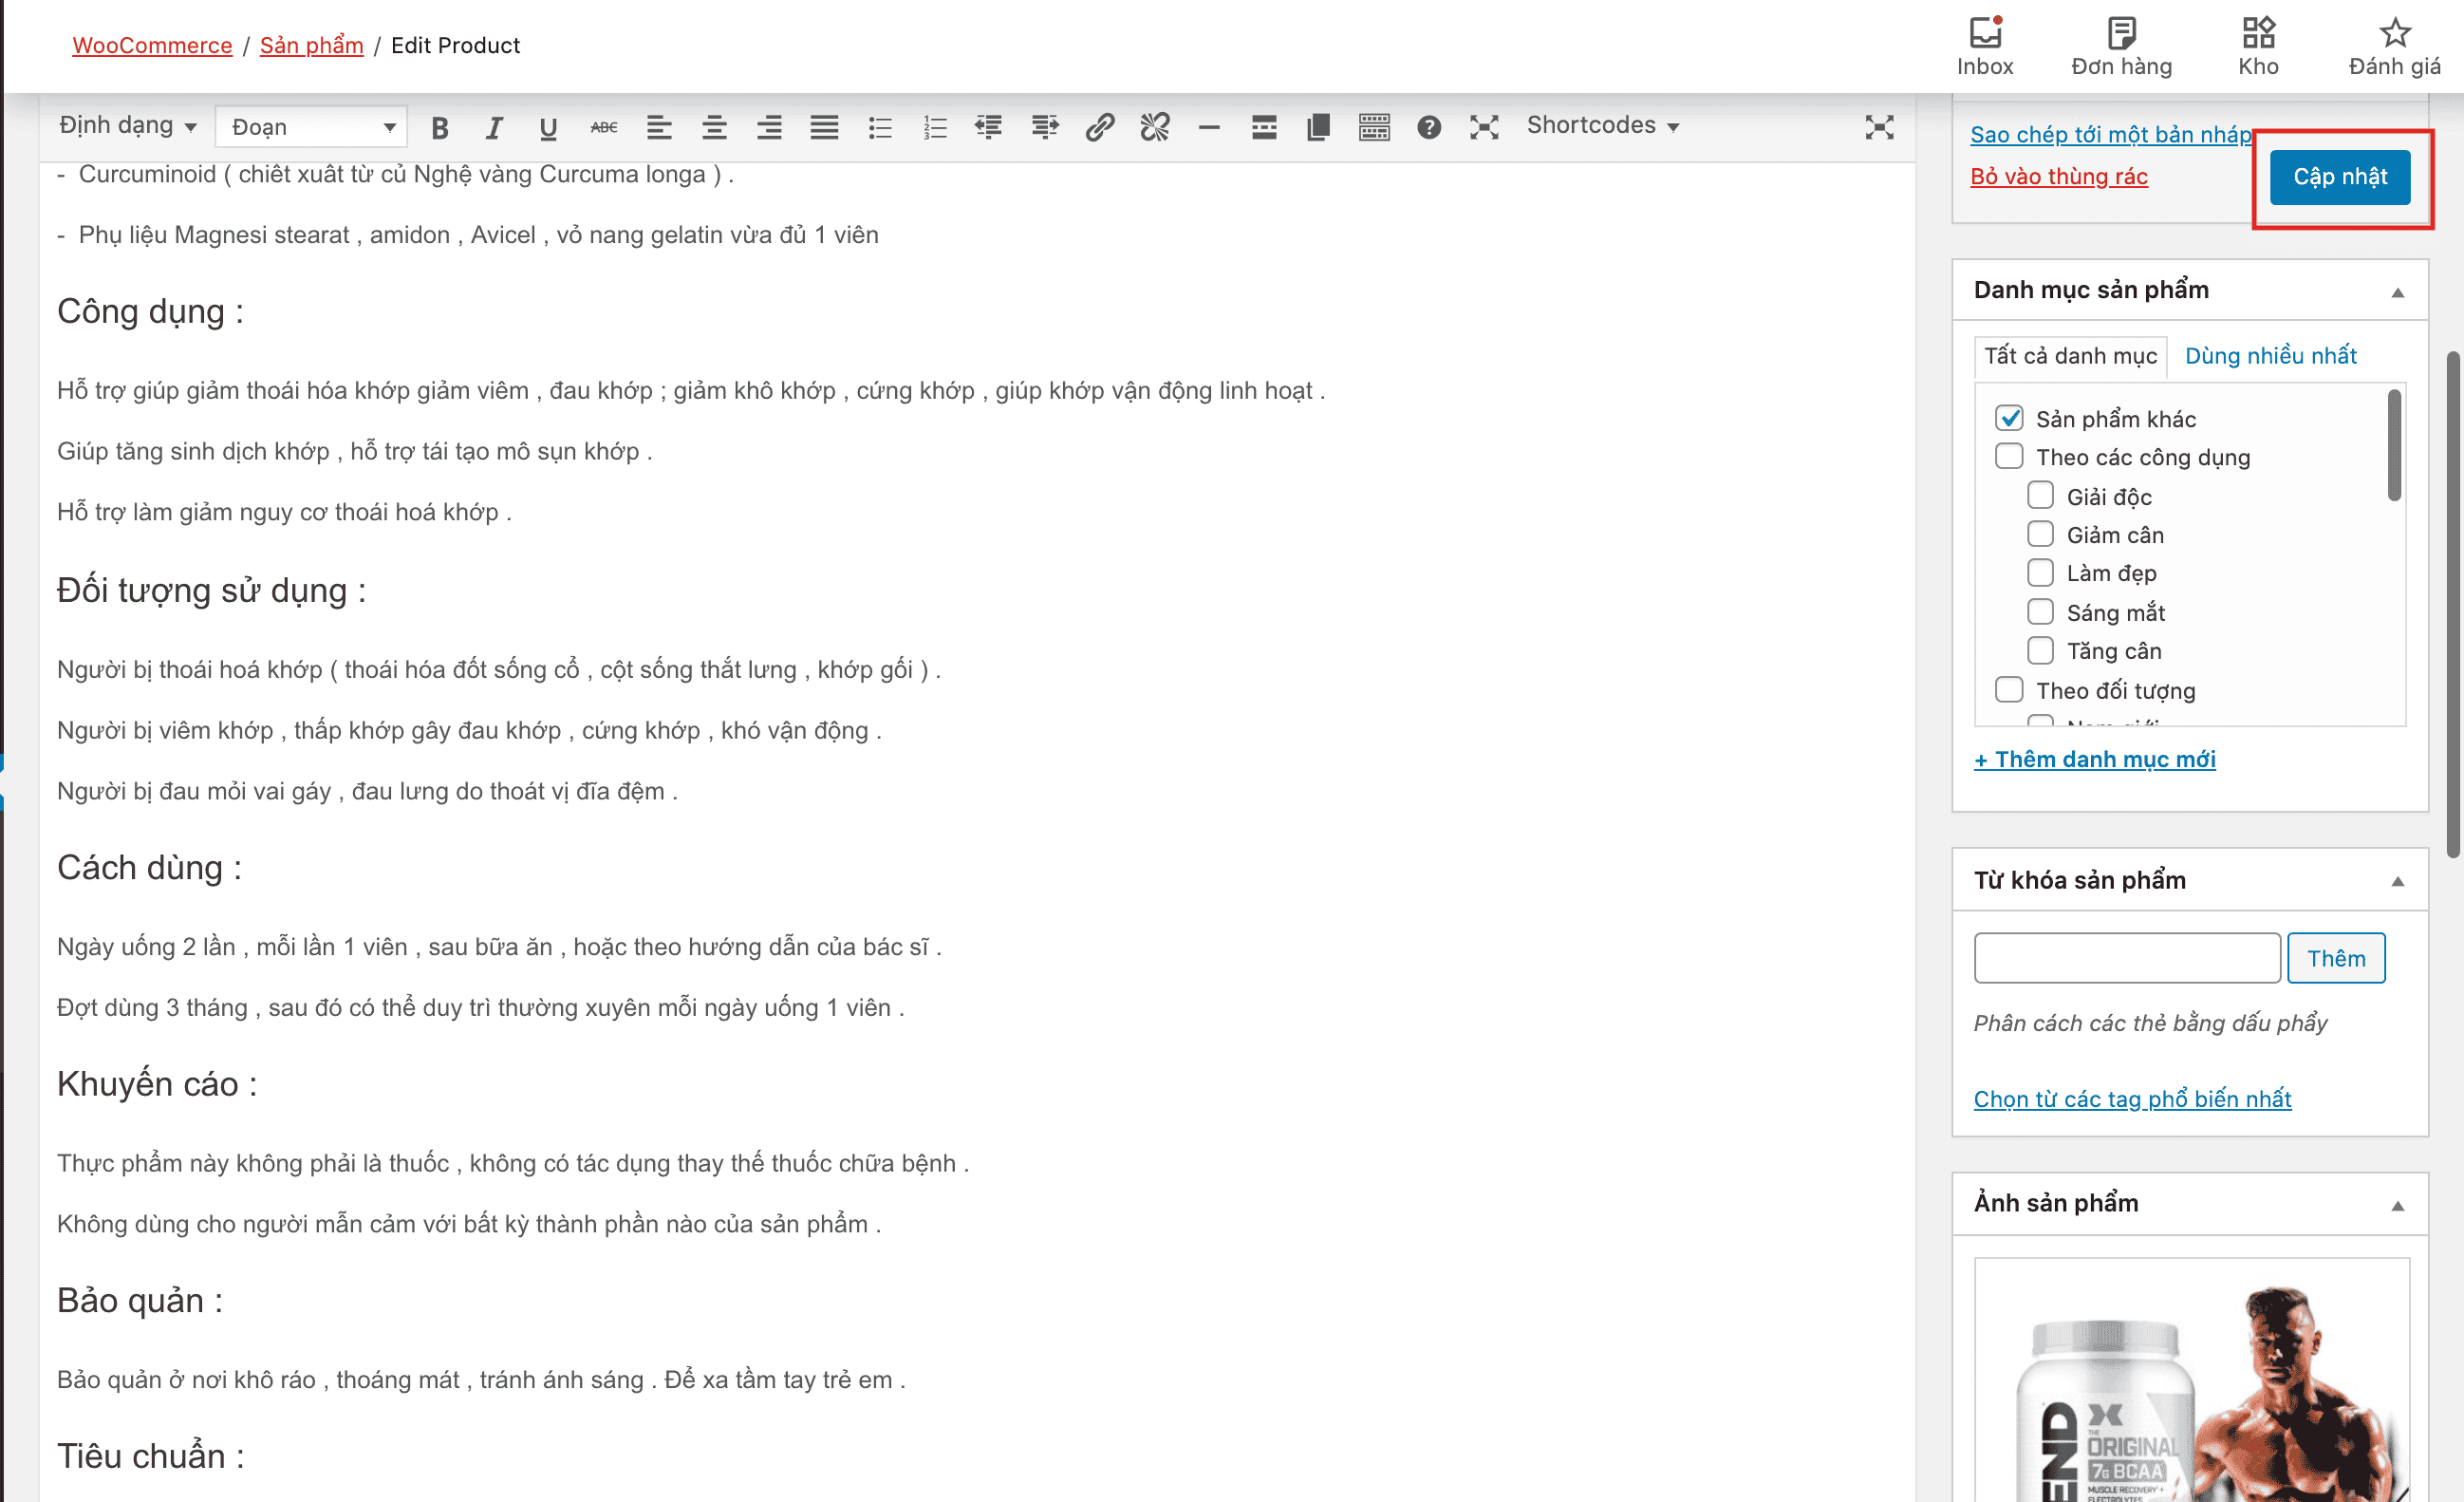The image size is (2464, 1502).
Task: Open the Định dạng dropdown menu
Action: point(127,126)
